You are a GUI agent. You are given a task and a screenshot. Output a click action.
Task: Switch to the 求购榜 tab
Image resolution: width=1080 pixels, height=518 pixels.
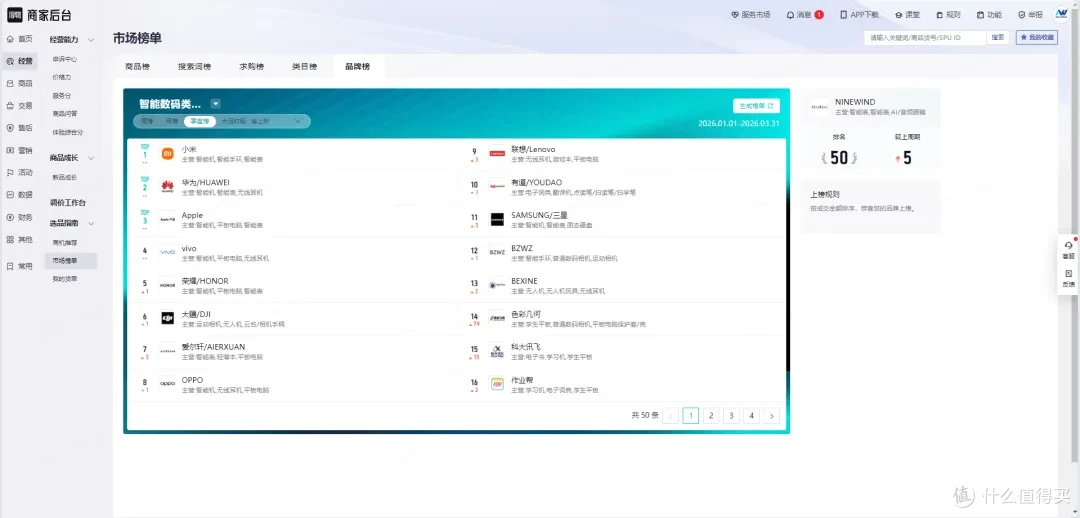tap(251, 67)
